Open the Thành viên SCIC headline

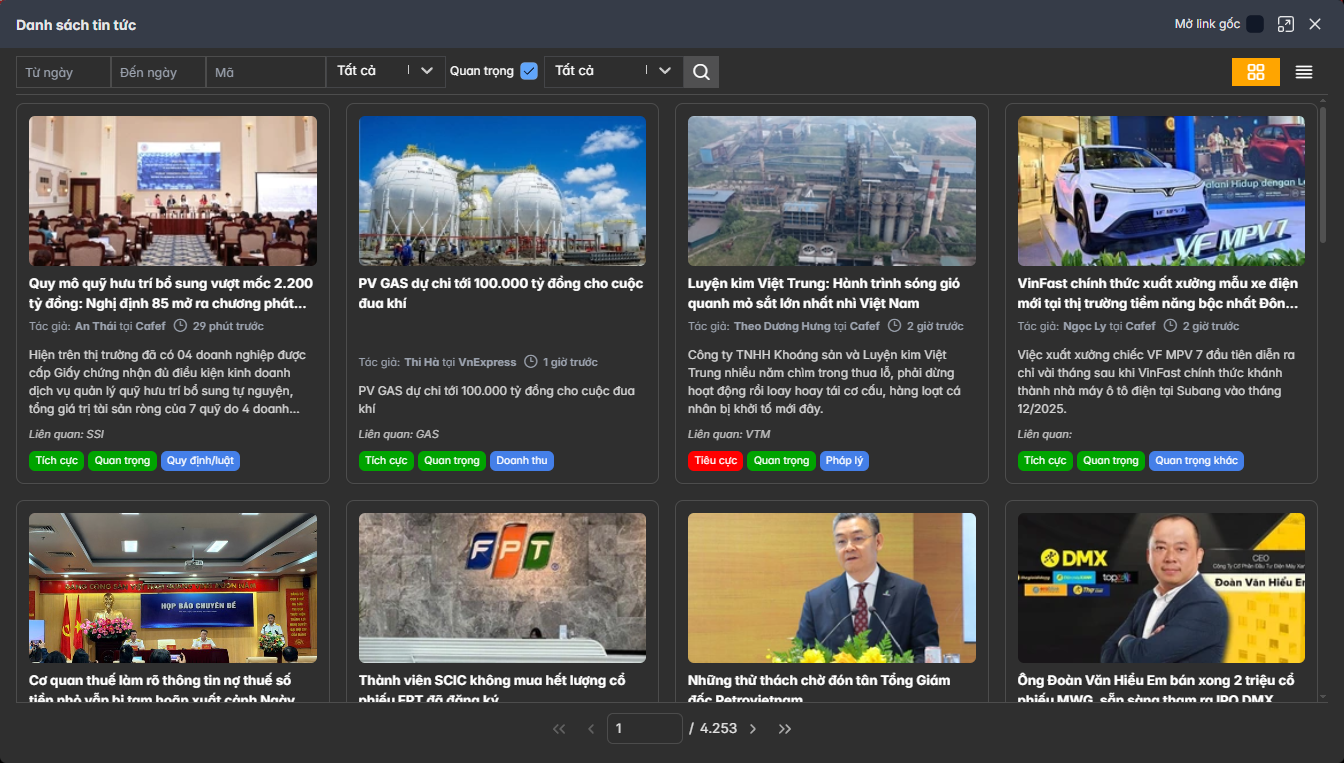pos(492,688)
